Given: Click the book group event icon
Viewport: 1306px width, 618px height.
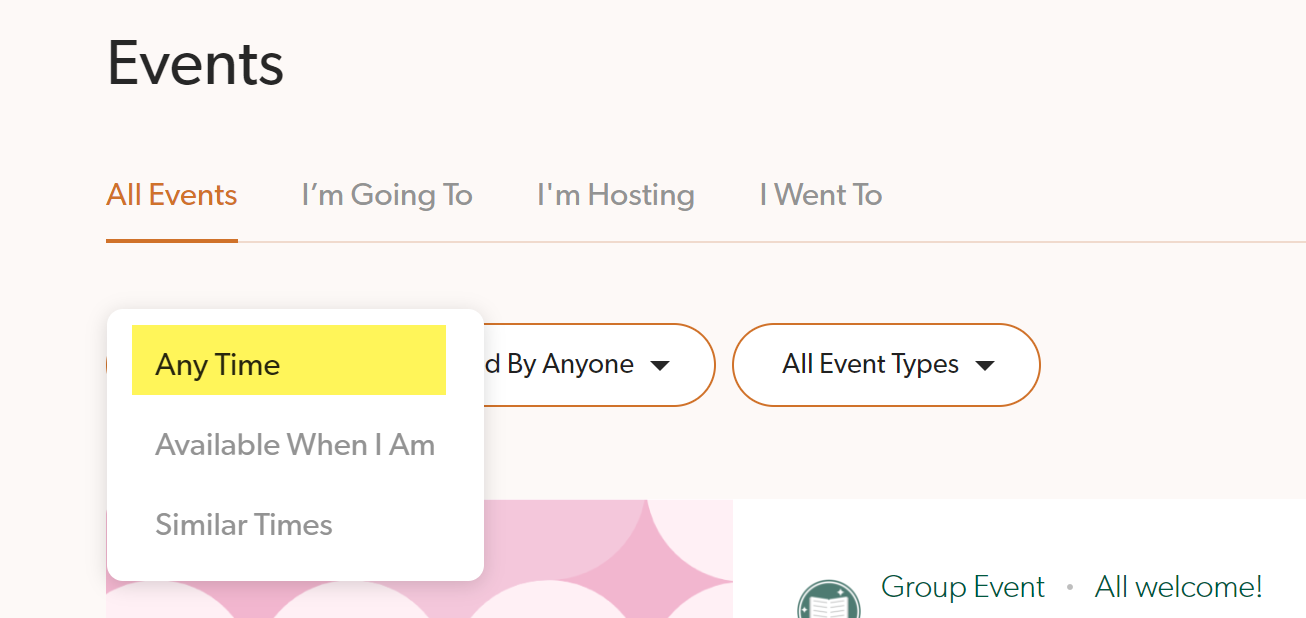Looking at the screenshot, I should 829,600.
